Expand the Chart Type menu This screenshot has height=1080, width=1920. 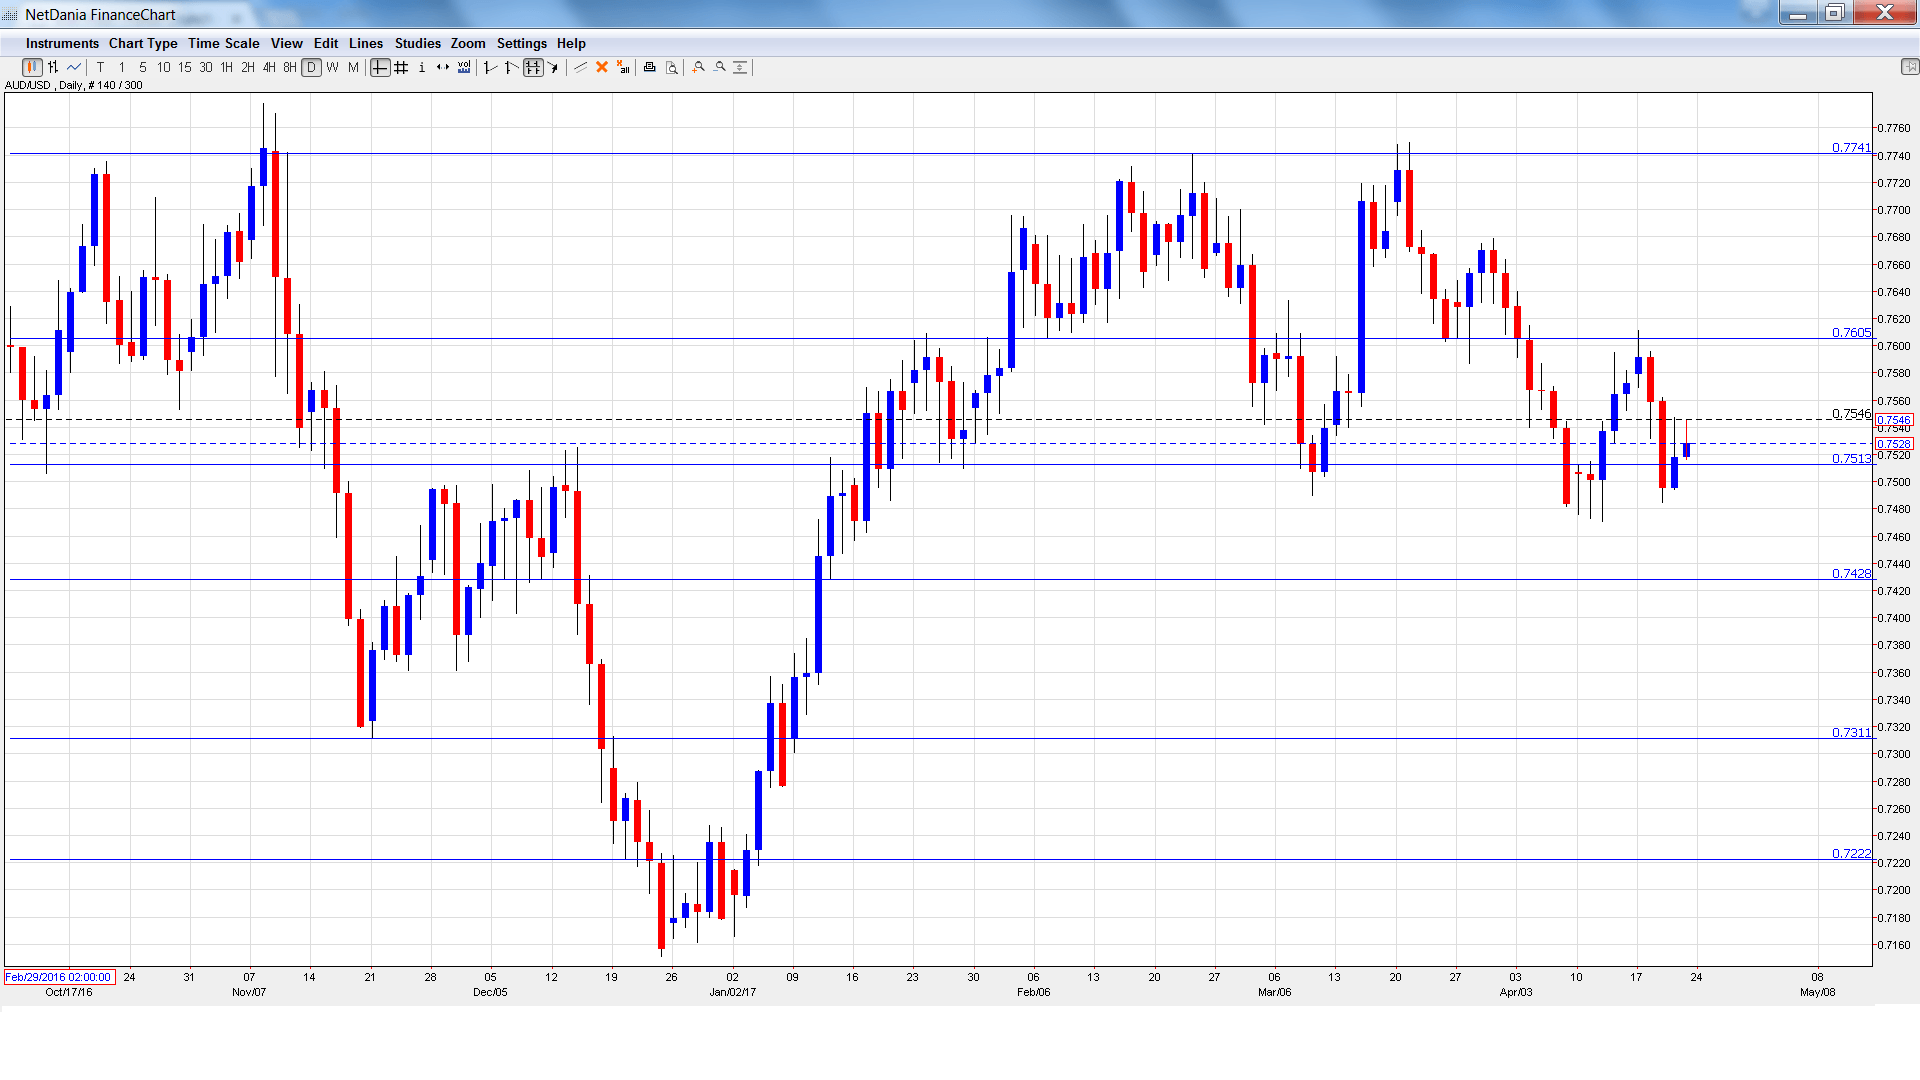coord(143,44)
